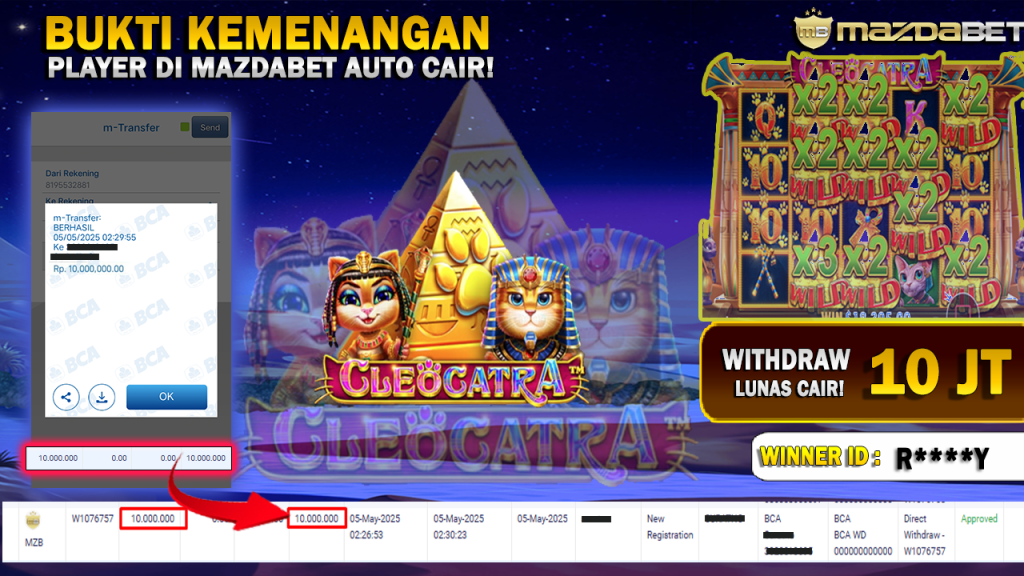Click the 10.000.000 amount next to red arrow
Viewport: 1024px width, 576px height.
pos(317,519)
